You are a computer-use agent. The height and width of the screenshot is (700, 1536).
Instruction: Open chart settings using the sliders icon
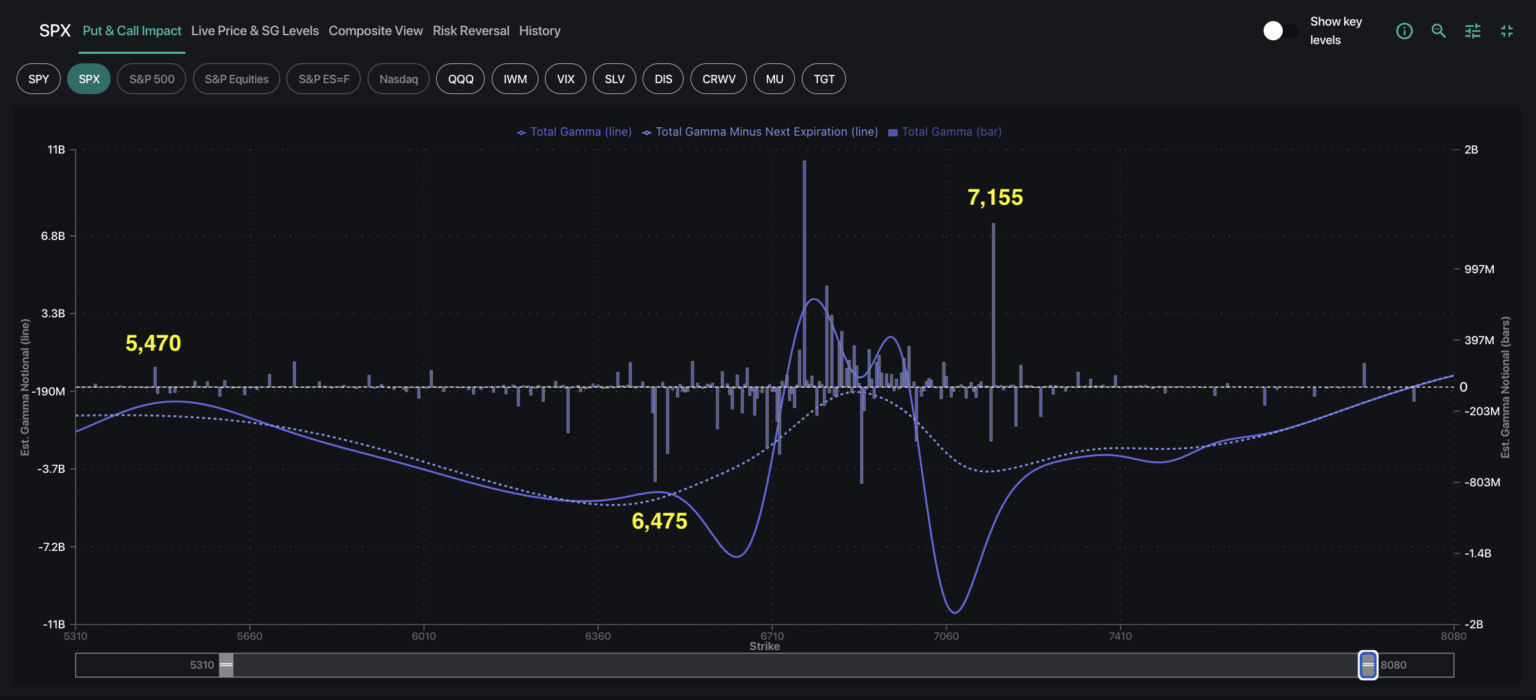pos(1472,31)
